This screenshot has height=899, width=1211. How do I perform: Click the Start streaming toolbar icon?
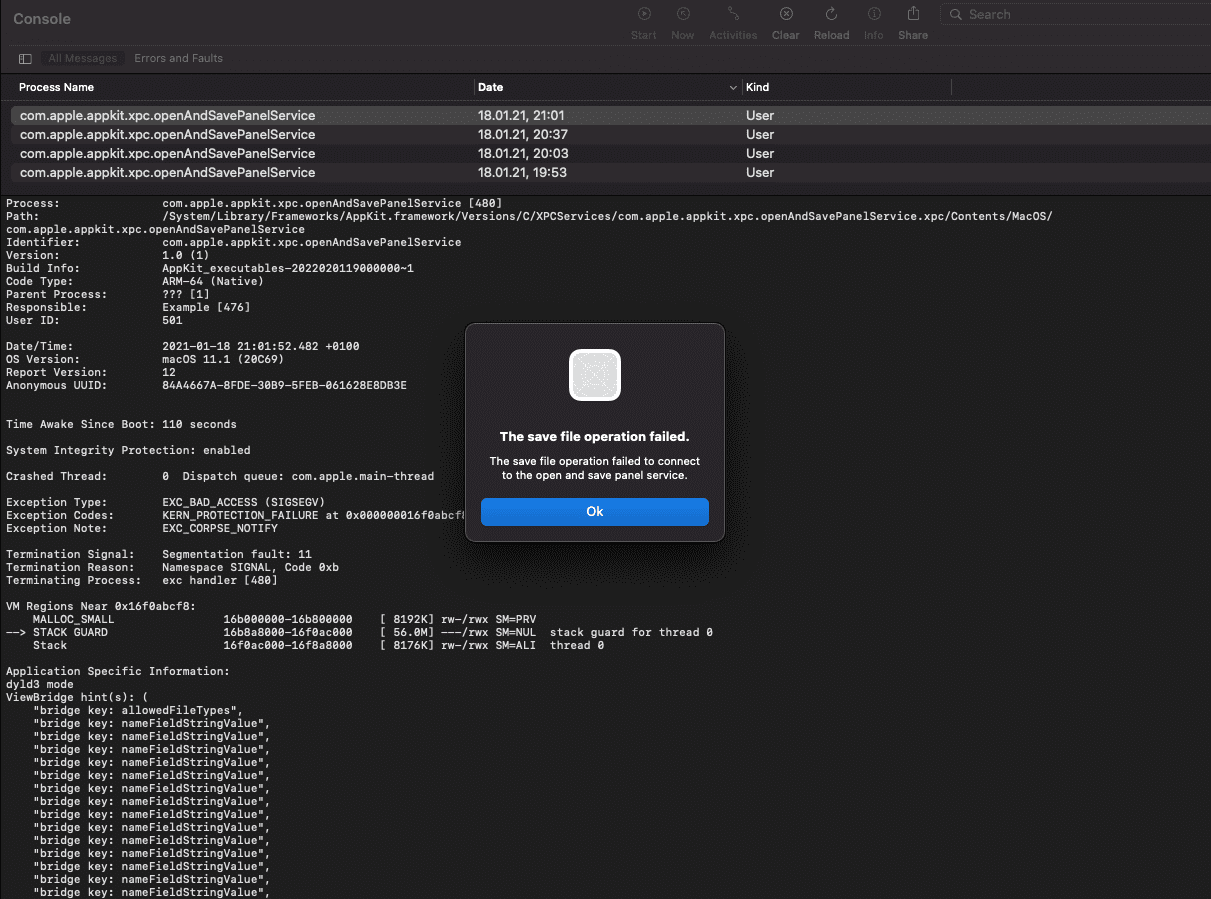[x=644, y=14]
